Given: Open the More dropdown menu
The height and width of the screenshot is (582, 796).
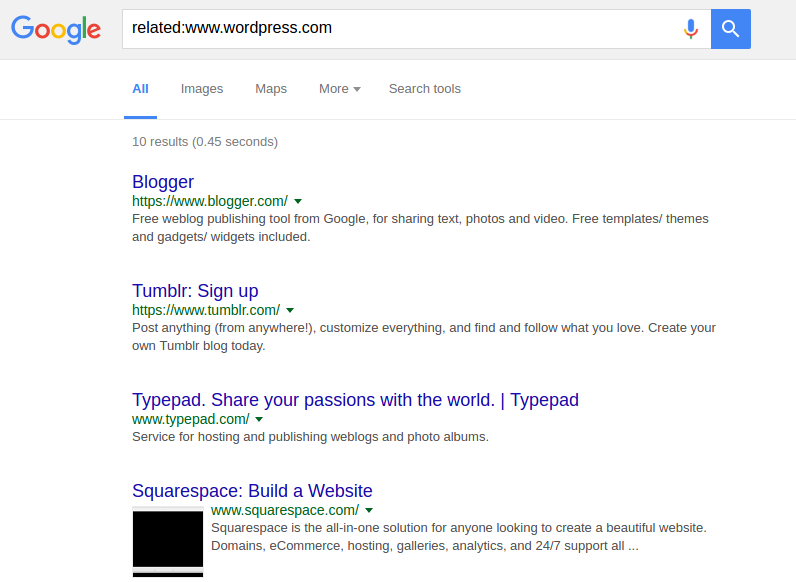Looking at the screenshot, I should coord(340,89).
